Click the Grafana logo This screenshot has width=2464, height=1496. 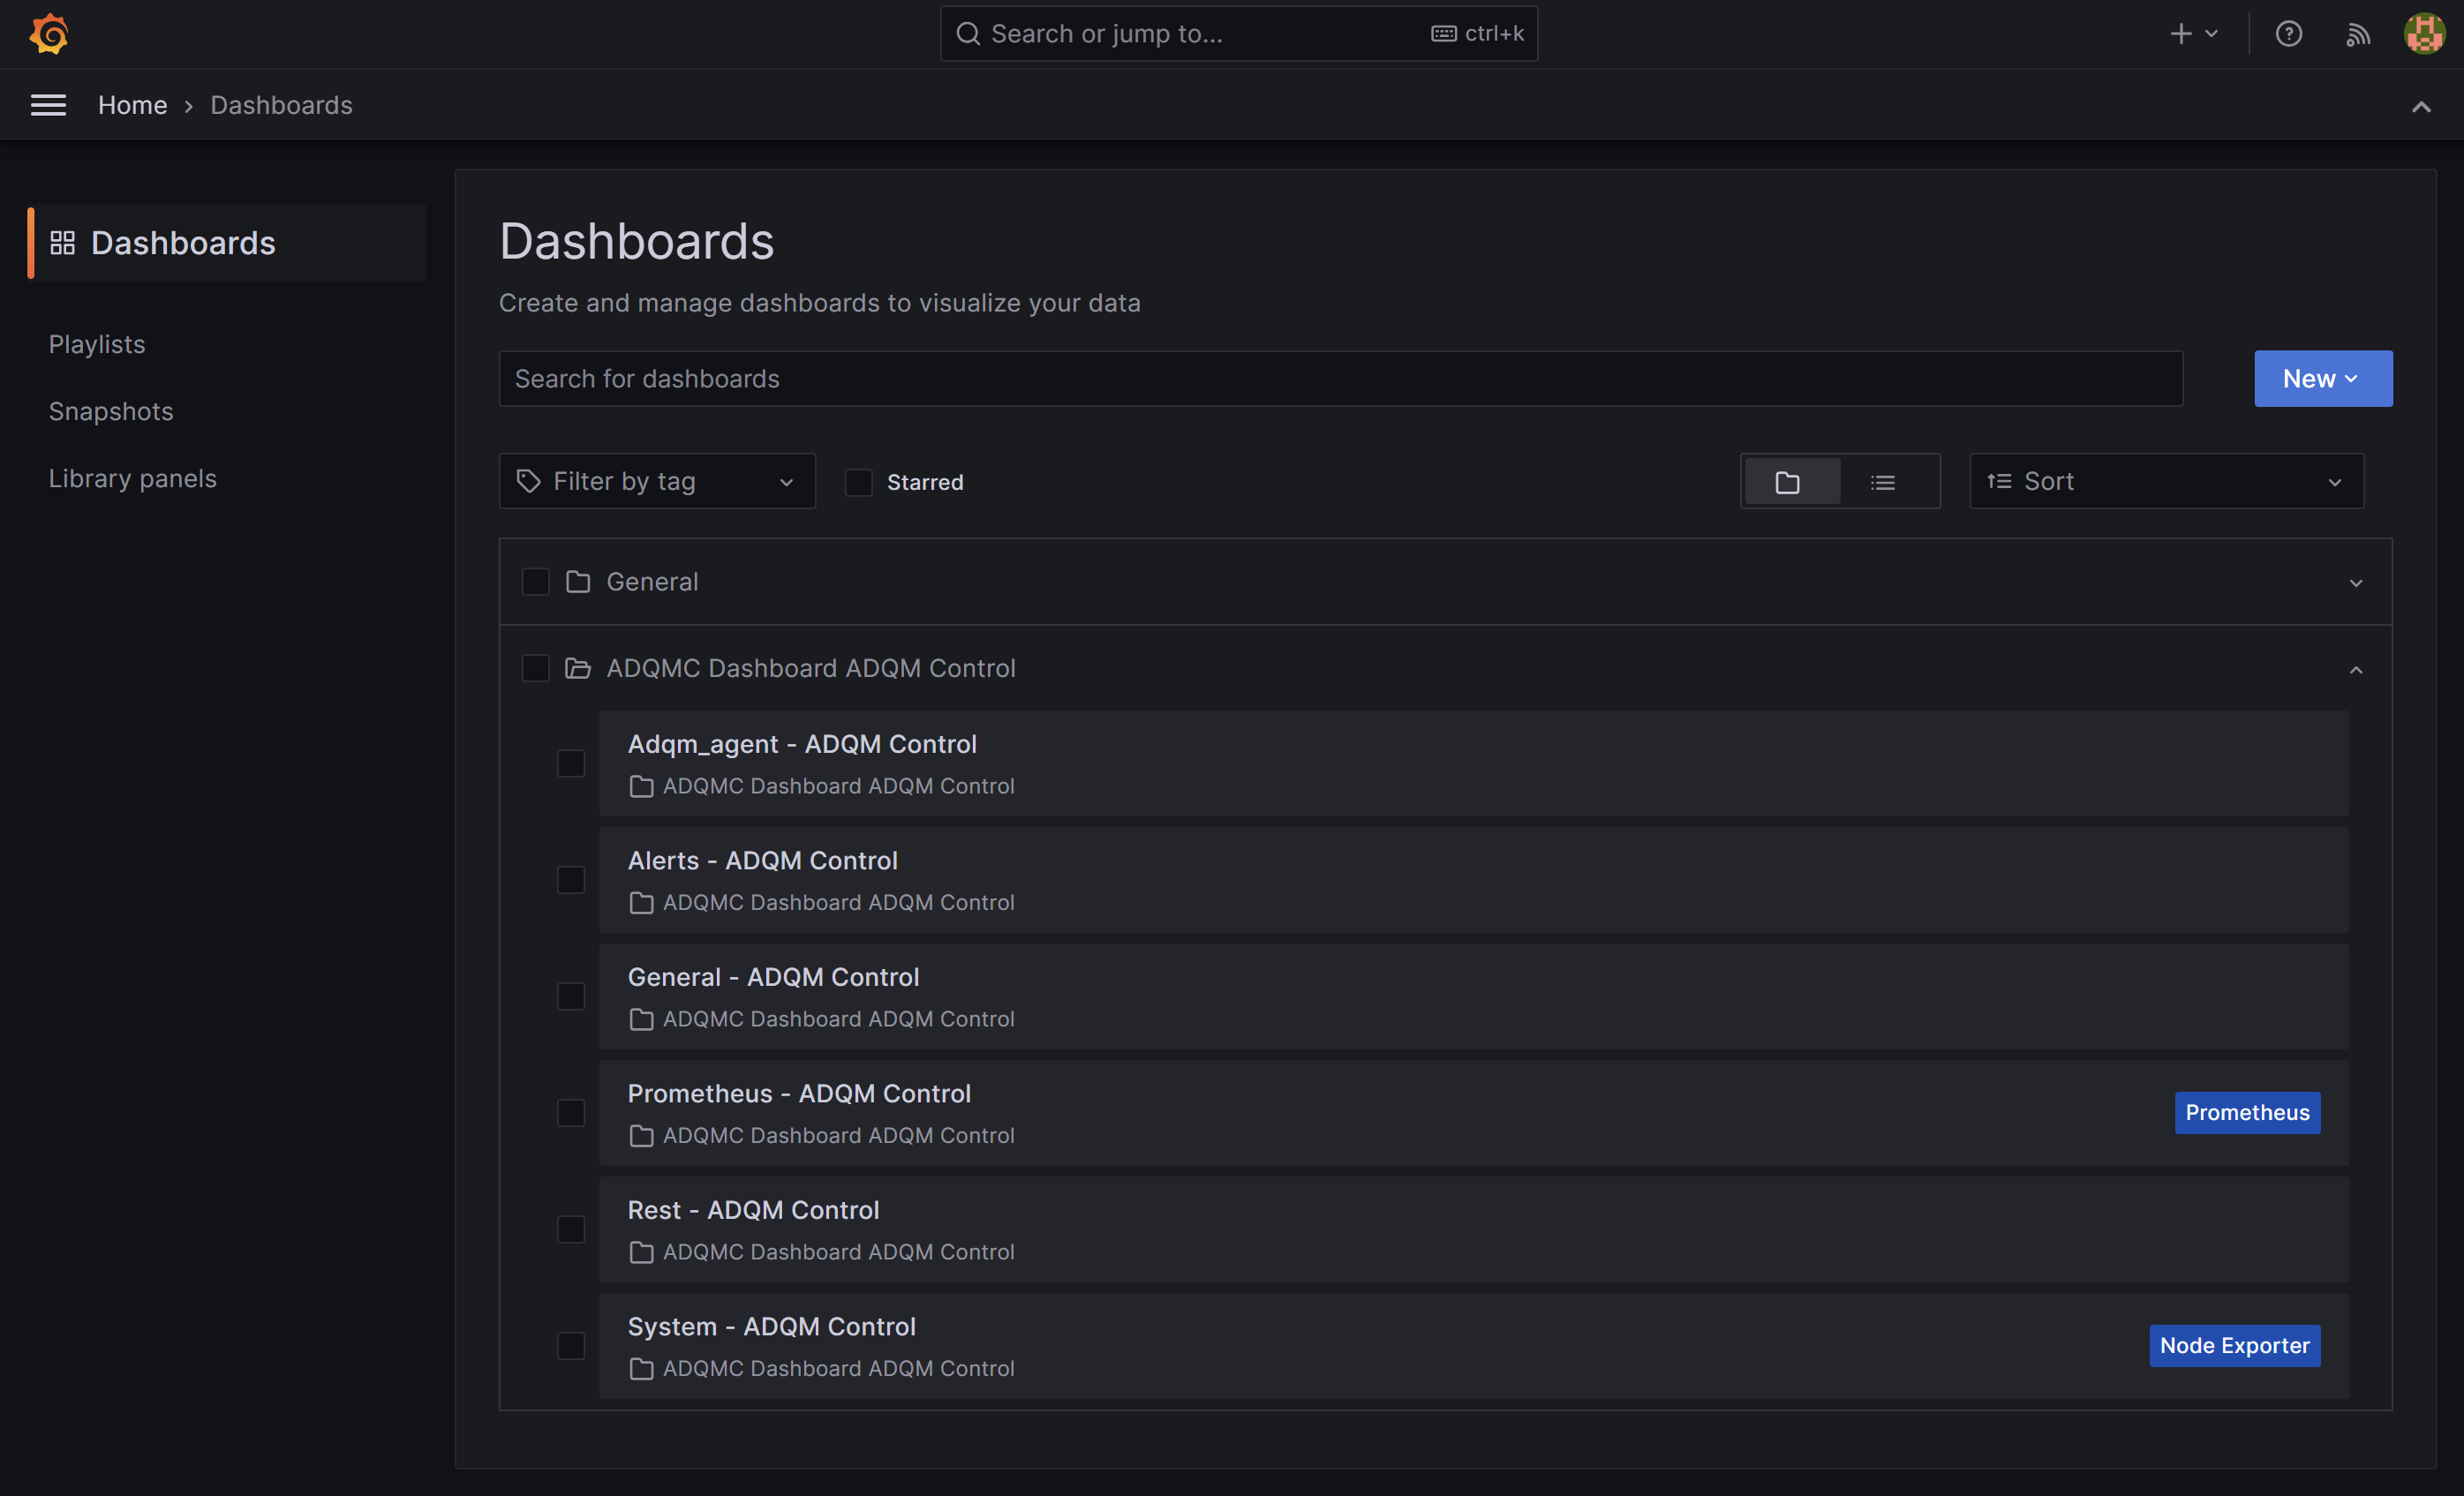point(49,33)
